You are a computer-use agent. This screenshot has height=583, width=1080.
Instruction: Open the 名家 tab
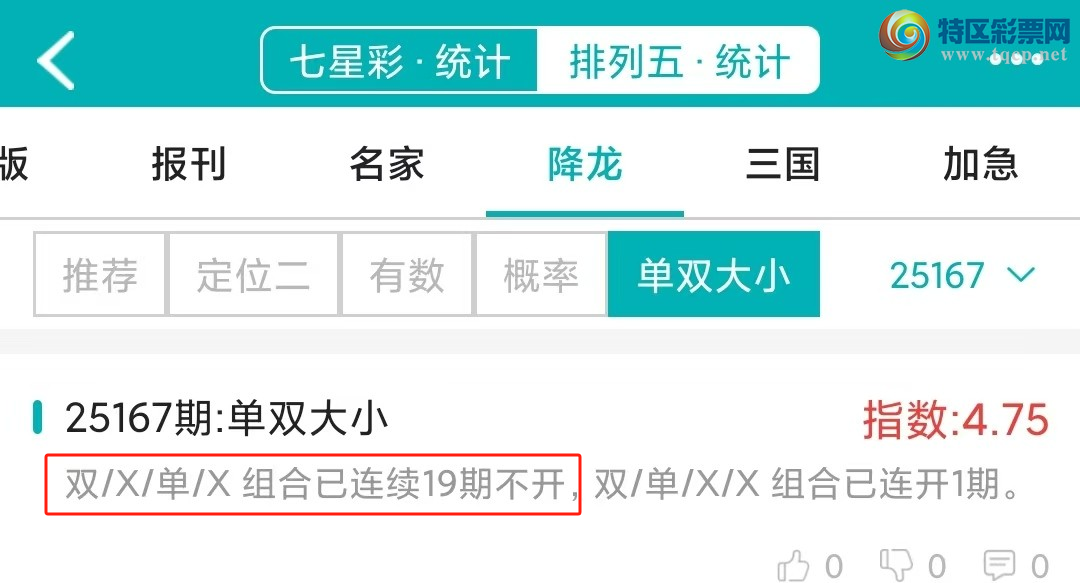[x=386, y=164]
